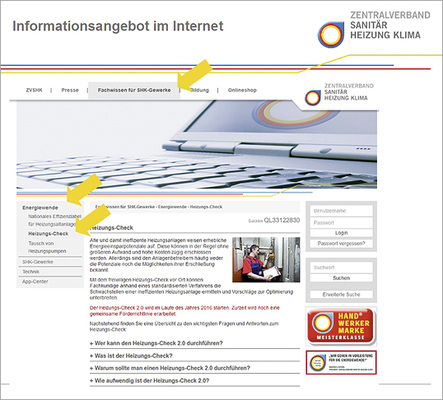Click the Informationsangebot im Internet title

118,26
